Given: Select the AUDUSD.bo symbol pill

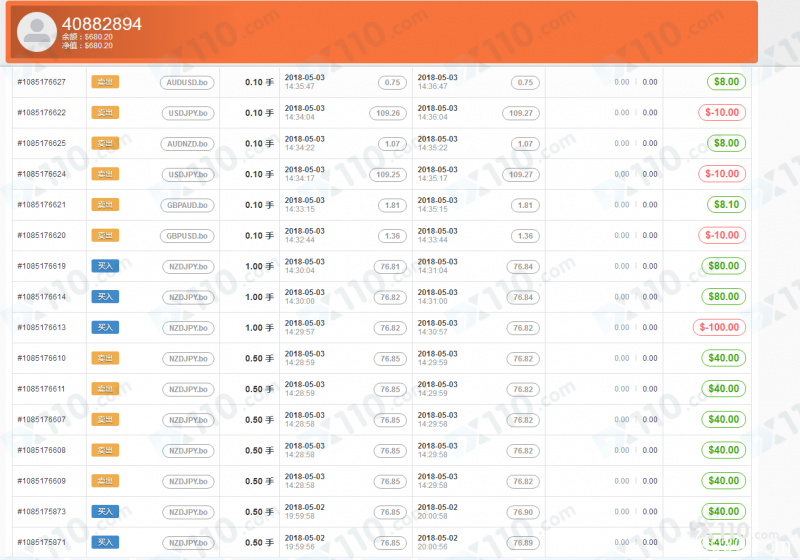Looking at the screenshot, I should 187,83.
